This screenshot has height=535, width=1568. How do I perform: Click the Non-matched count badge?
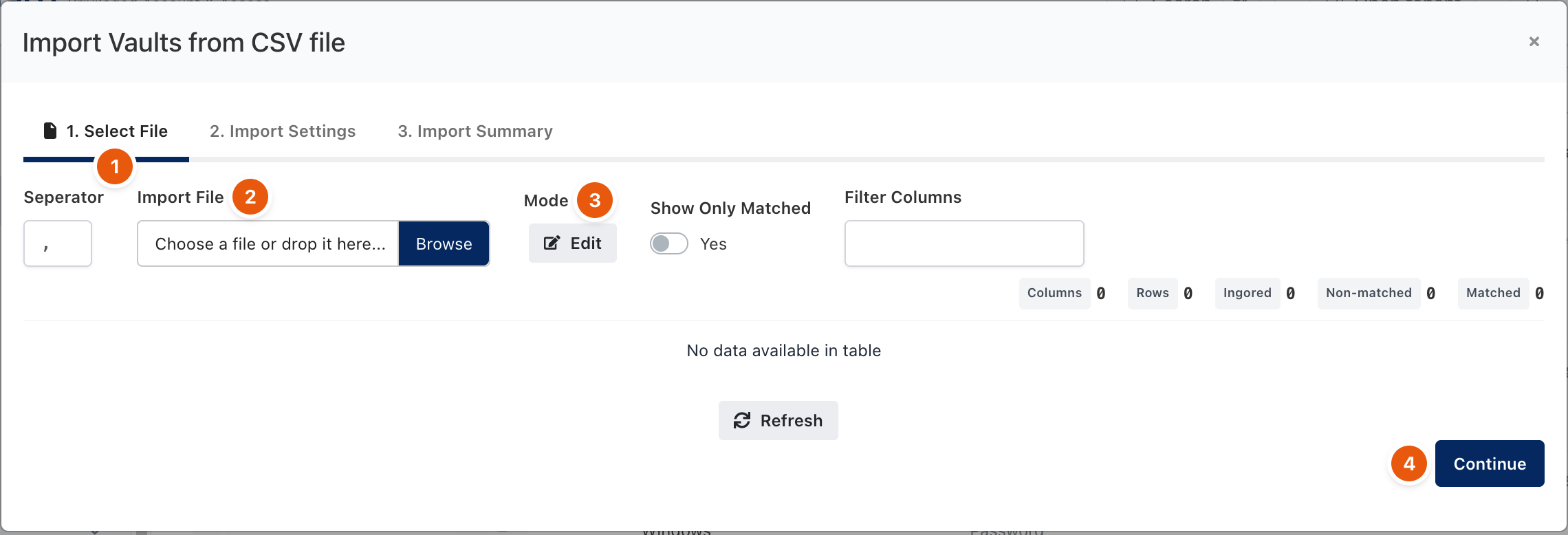click(1369, 293)
